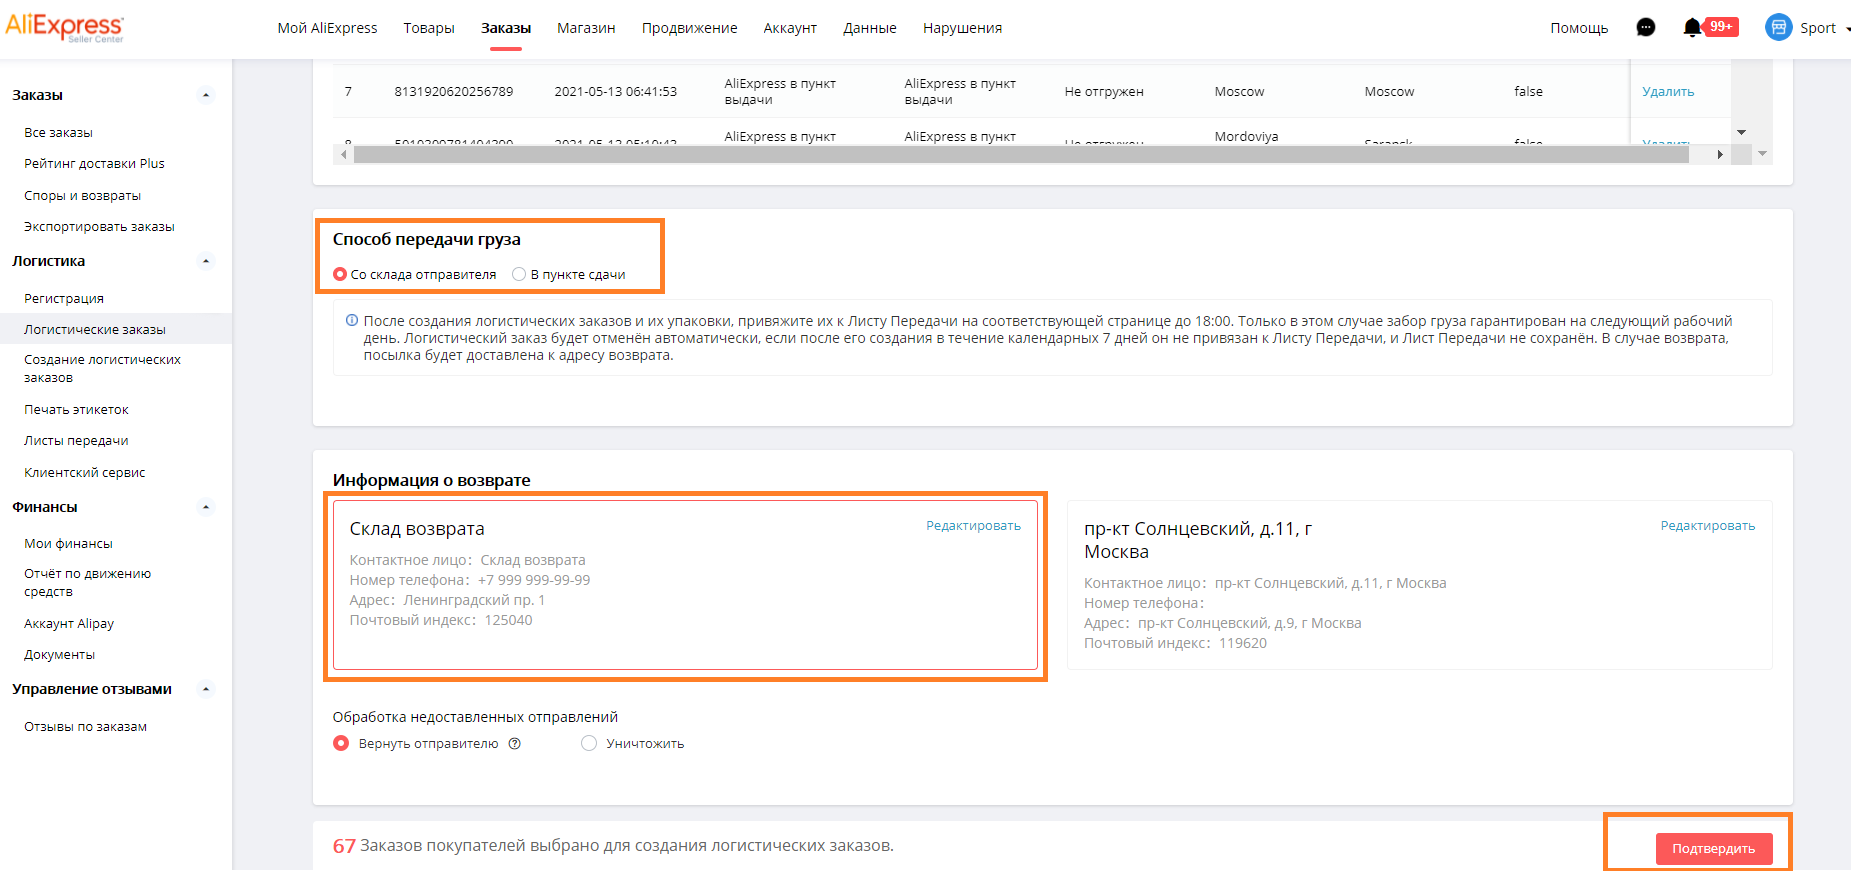
Task: Open the Продвижение menu
Action: [690, 28]
